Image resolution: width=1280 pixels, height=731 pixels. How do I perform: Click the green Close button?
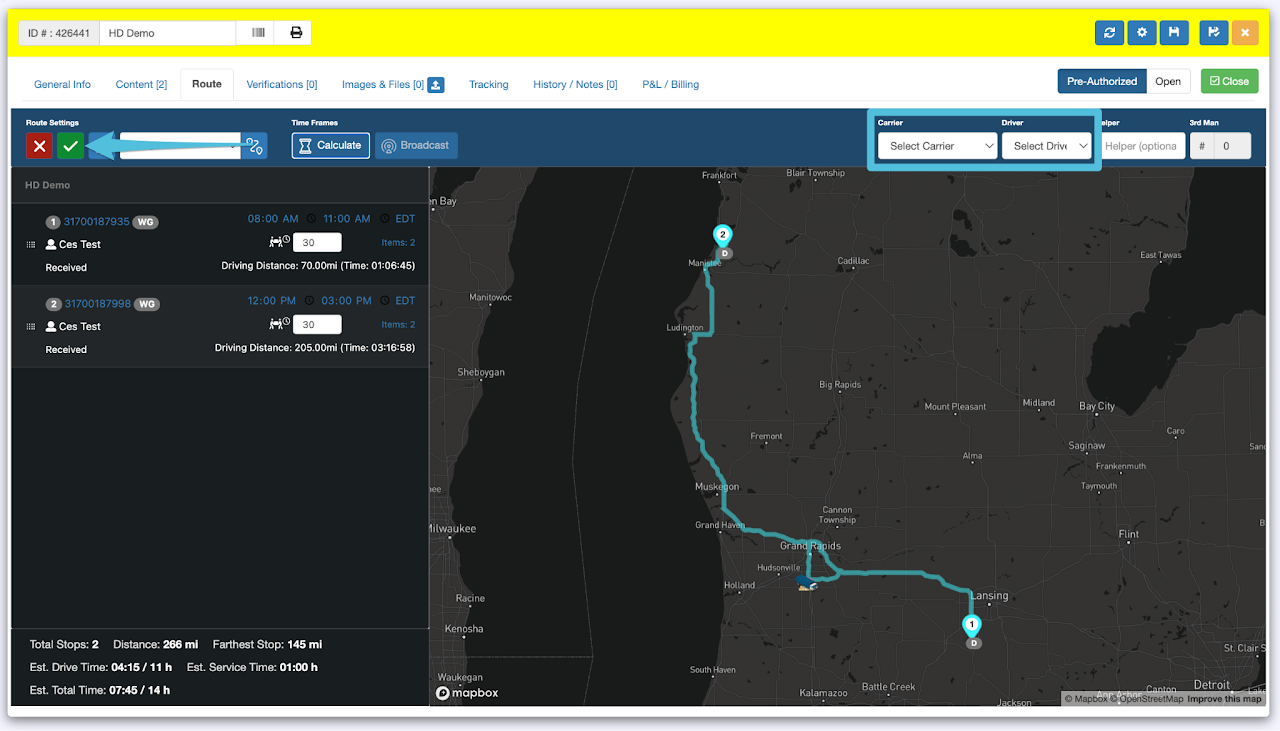tap(1229, 81)
